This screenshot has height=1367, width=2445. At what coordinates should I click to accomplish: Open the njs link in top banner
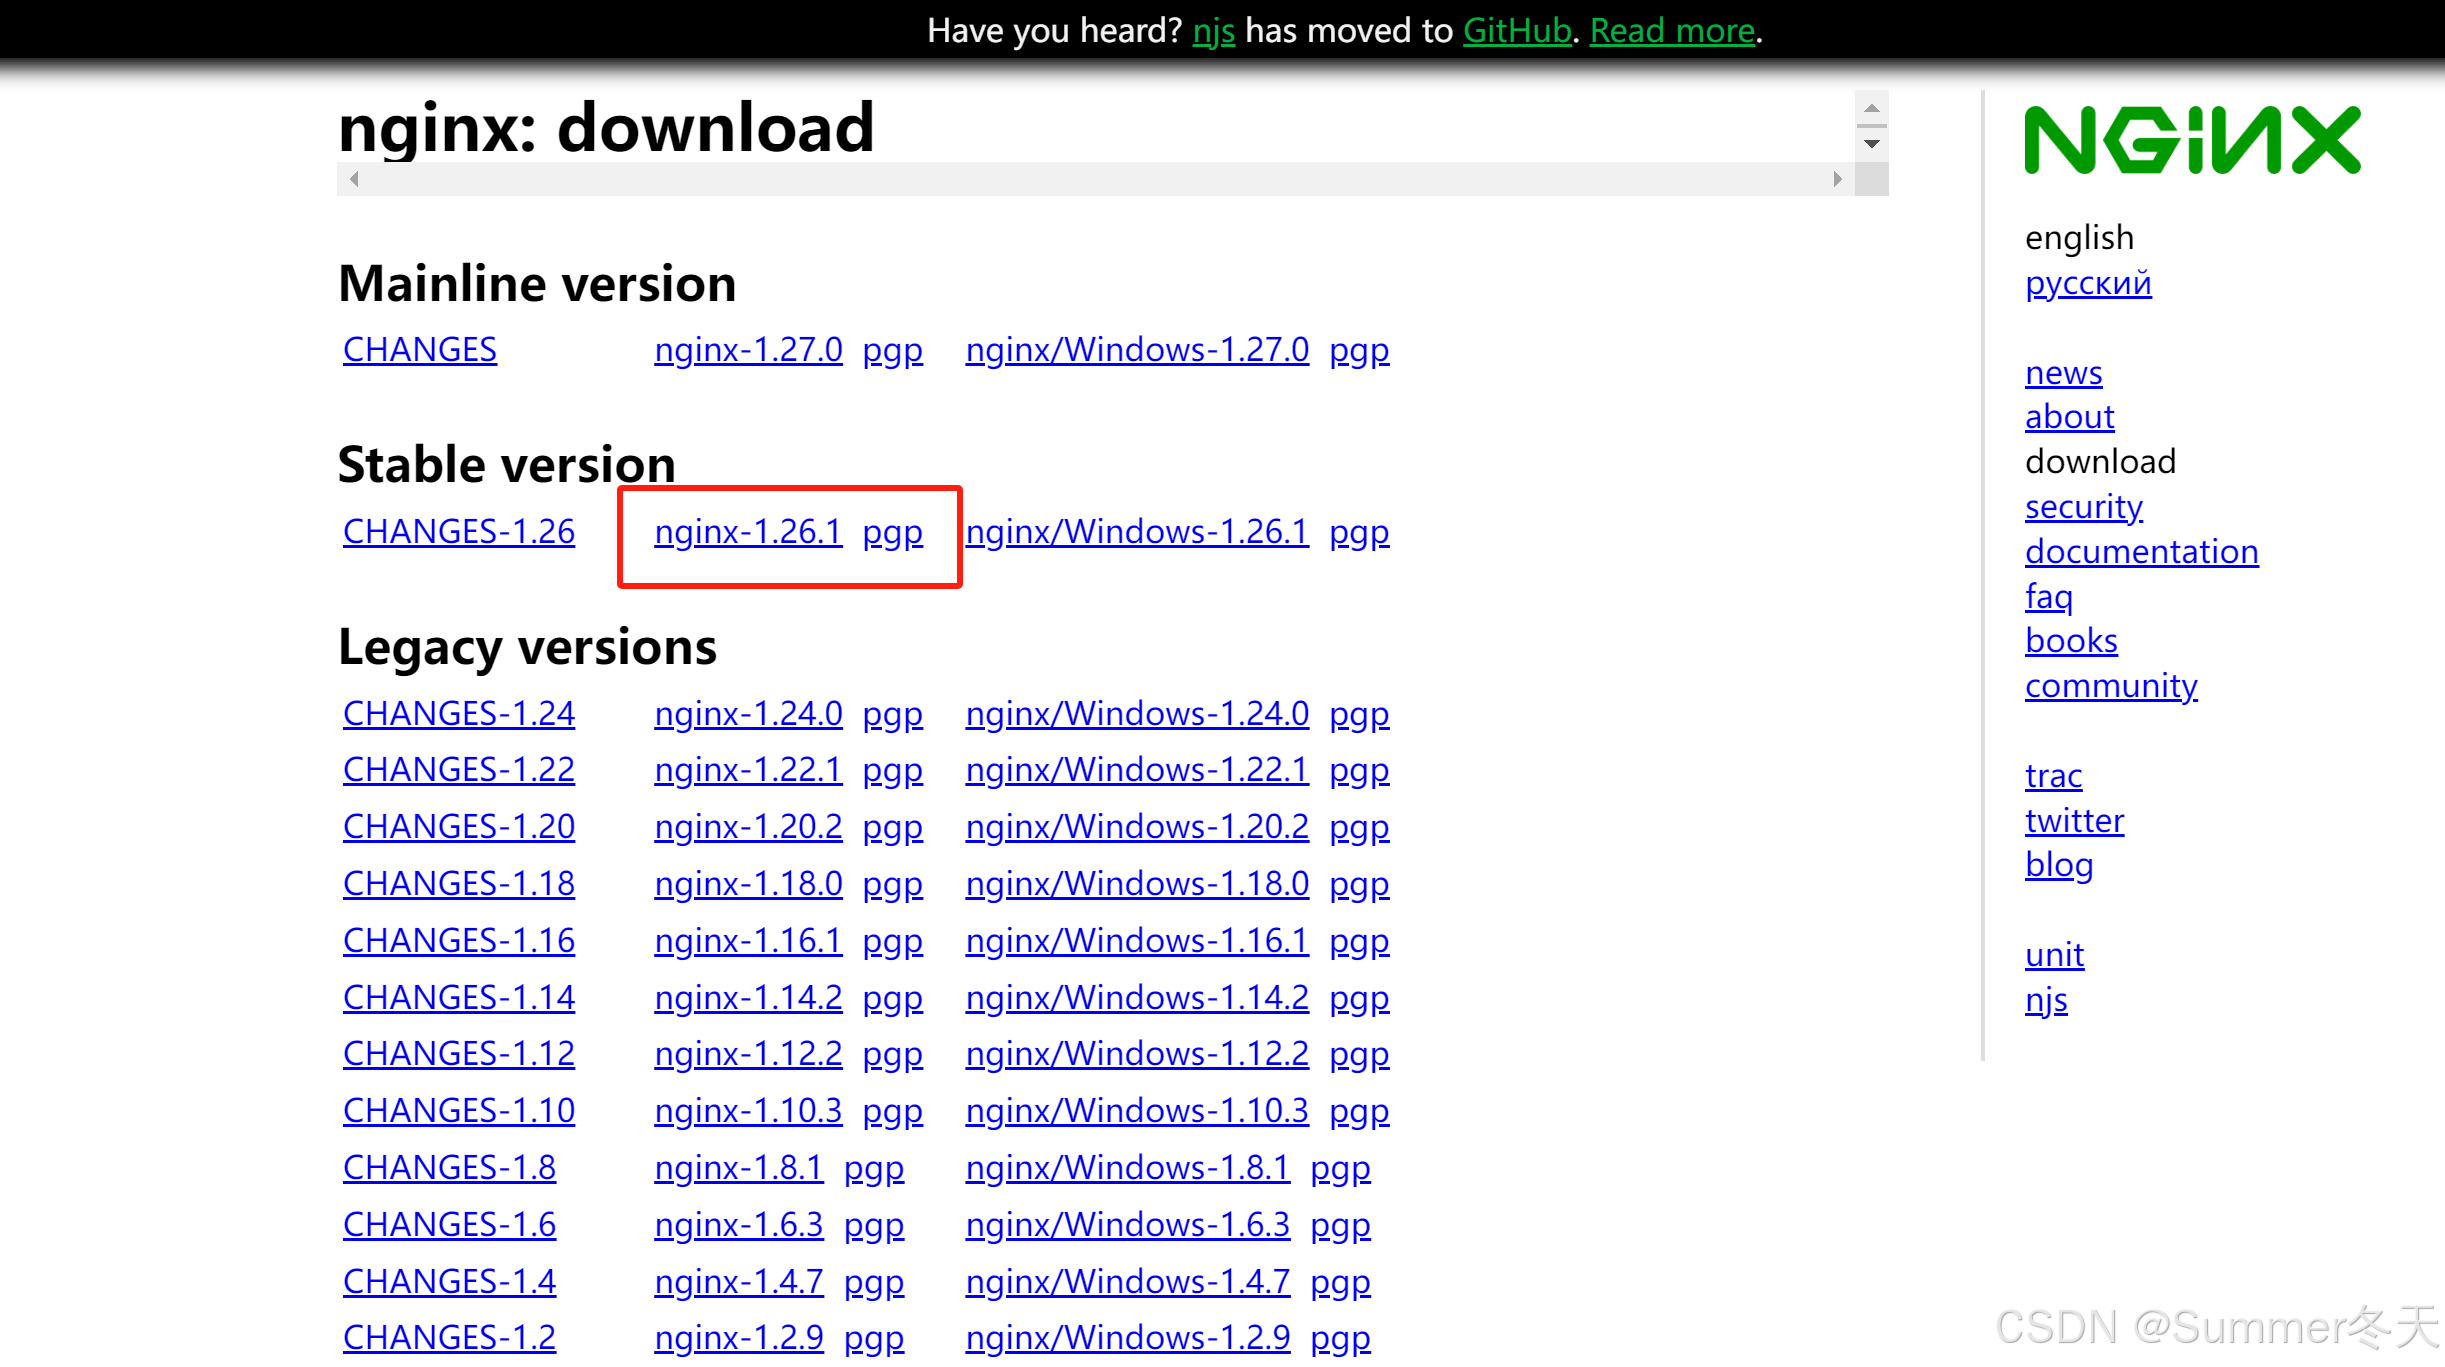coord(1214,31)
